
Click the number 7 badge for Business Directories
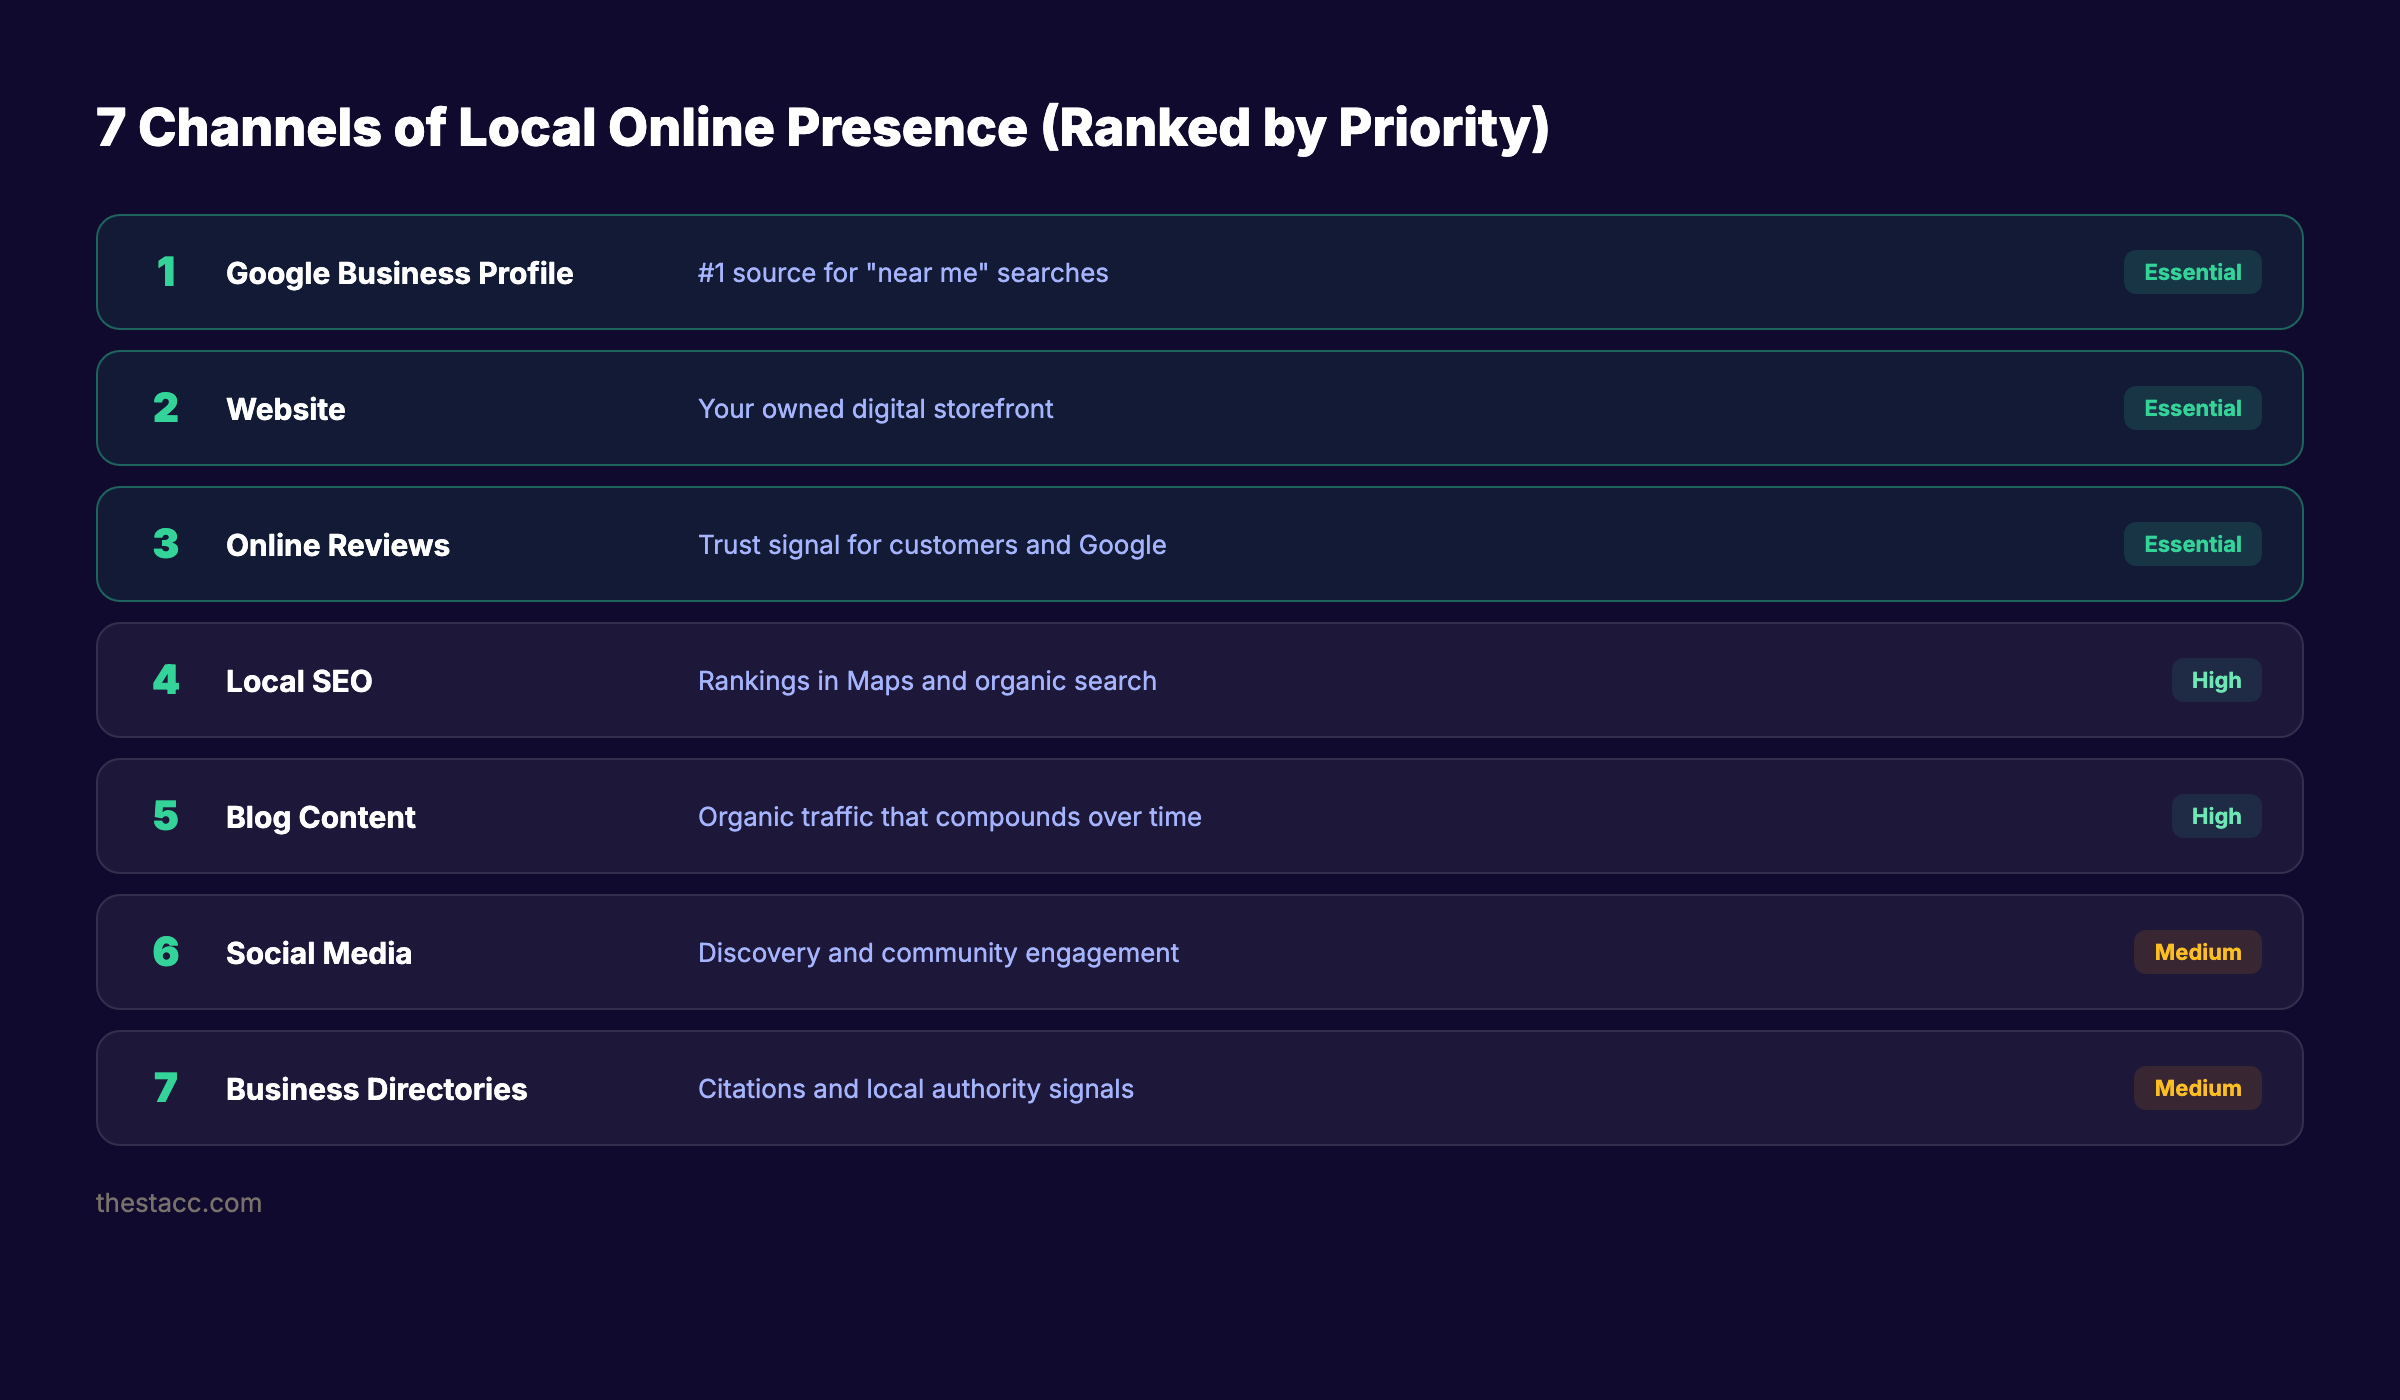pyautogui.click(x=166, y=1088)
